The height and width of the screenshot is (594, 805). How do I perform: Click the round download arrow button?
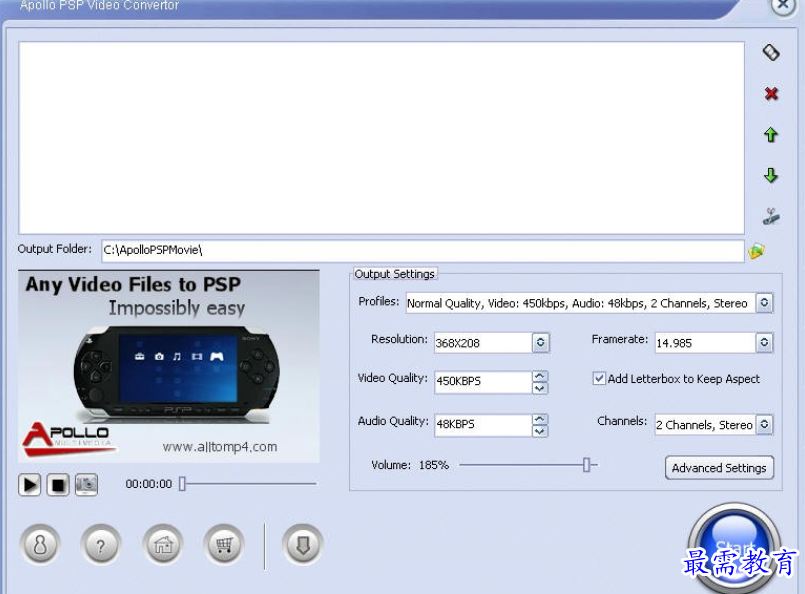pos(302,545)
